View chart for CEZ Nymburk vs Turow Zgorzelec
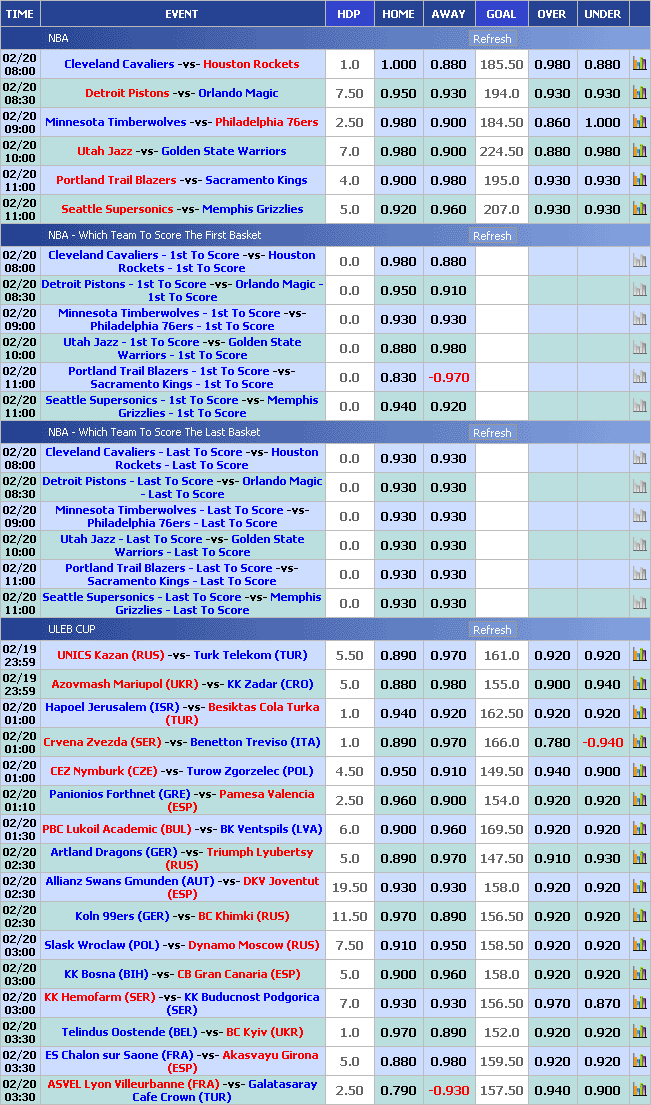 [x=639, y=772]
